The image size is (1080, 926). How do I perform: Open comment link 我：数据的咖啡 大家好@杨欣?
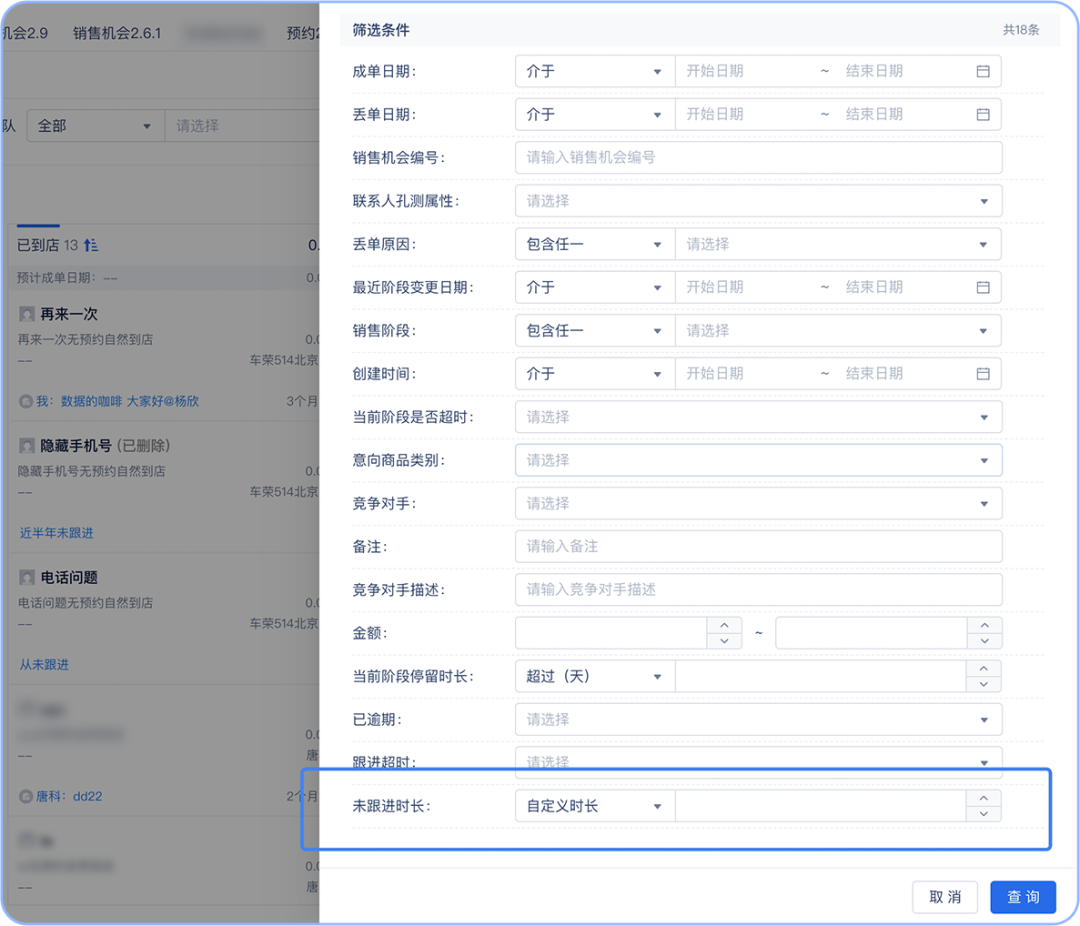pyautogui.click(x=117, y=401)
